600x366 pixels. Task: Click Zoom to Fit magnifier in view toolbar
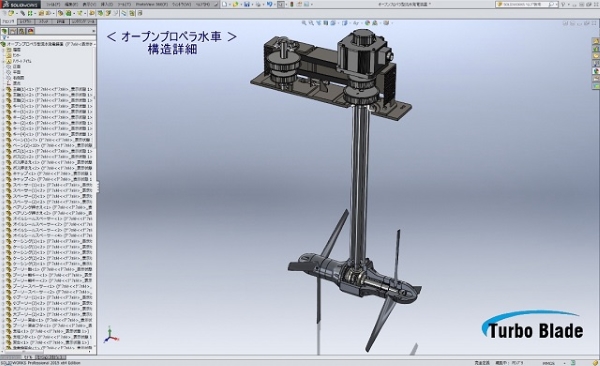point(304,23)
